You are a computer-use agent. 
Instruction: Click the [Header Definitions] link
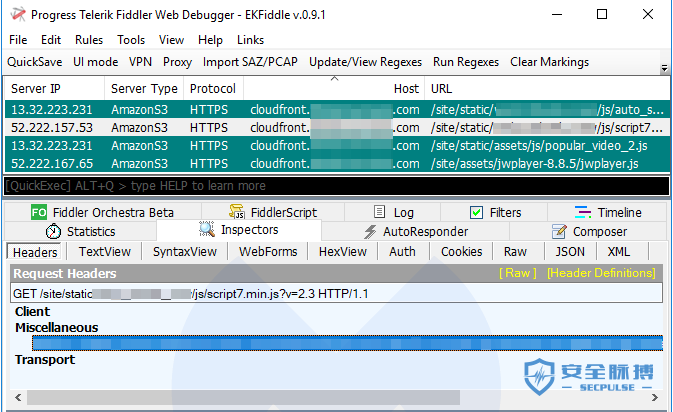coord(601,273)
